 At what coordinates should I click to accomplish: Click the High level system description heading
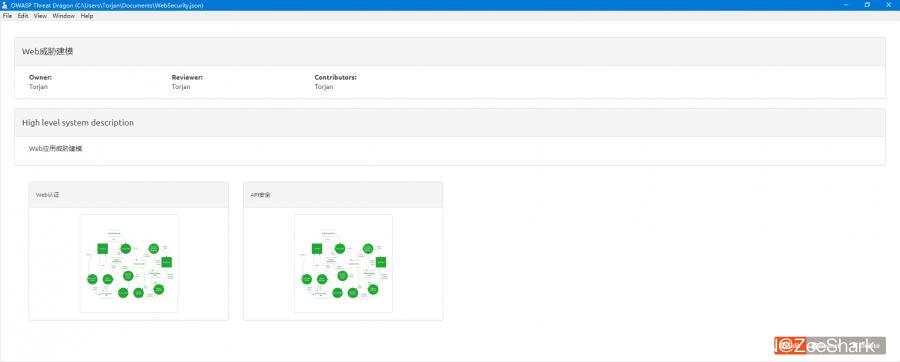pos(77,123)
